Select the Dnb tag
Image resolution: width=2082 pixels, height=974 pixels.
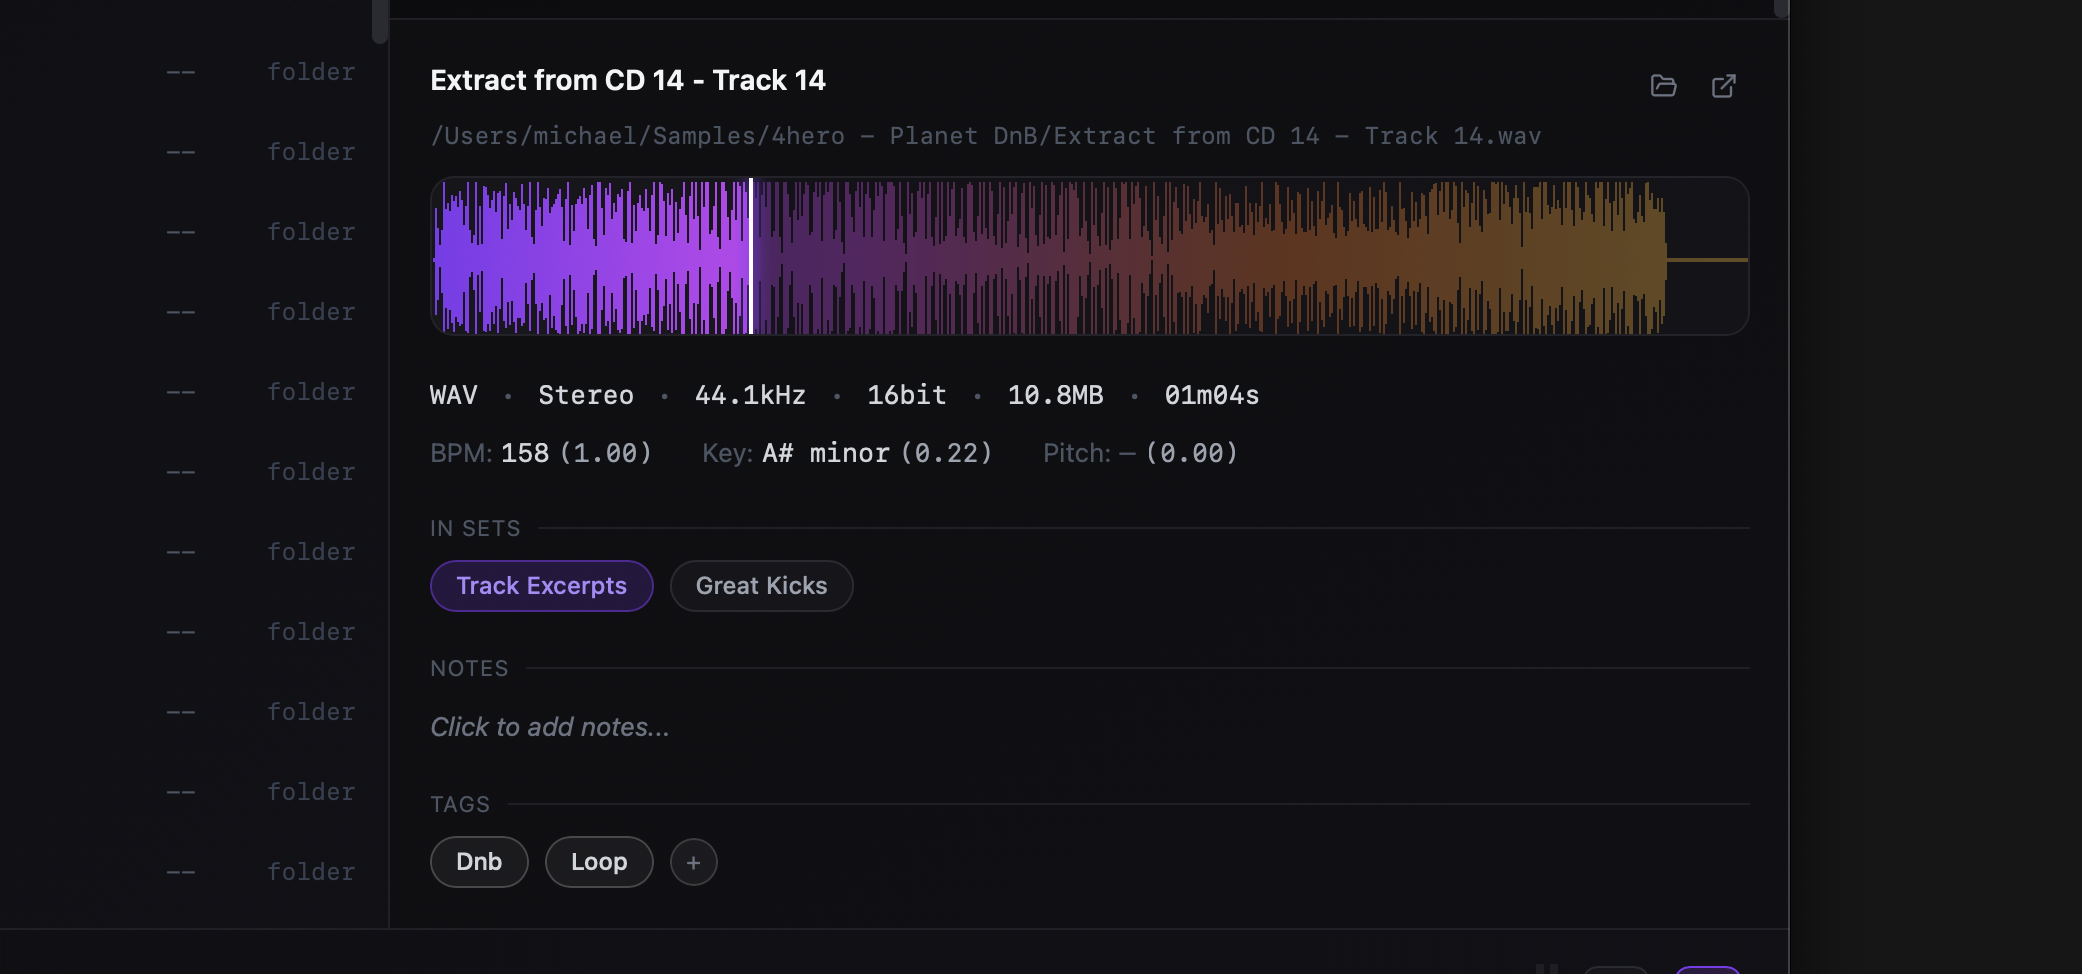[x=479, y=862]
